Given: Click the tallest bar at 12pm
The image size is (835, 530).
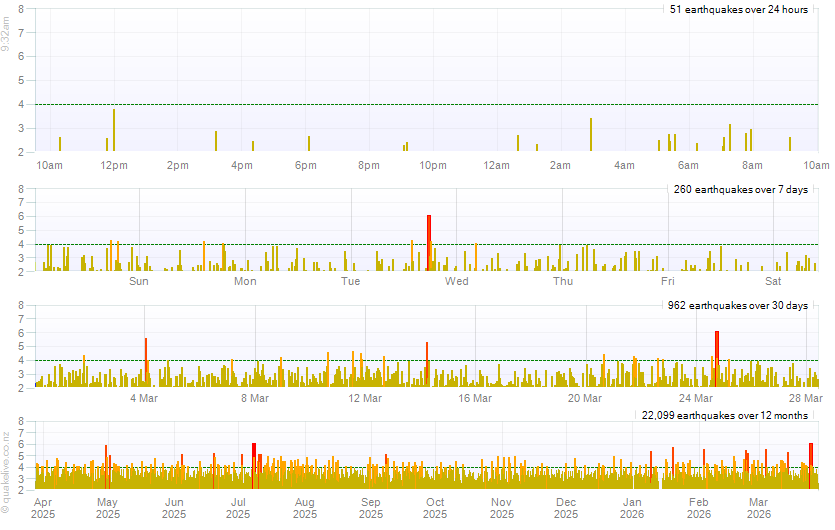Looking at the screenshot, I should click(114, 130).
